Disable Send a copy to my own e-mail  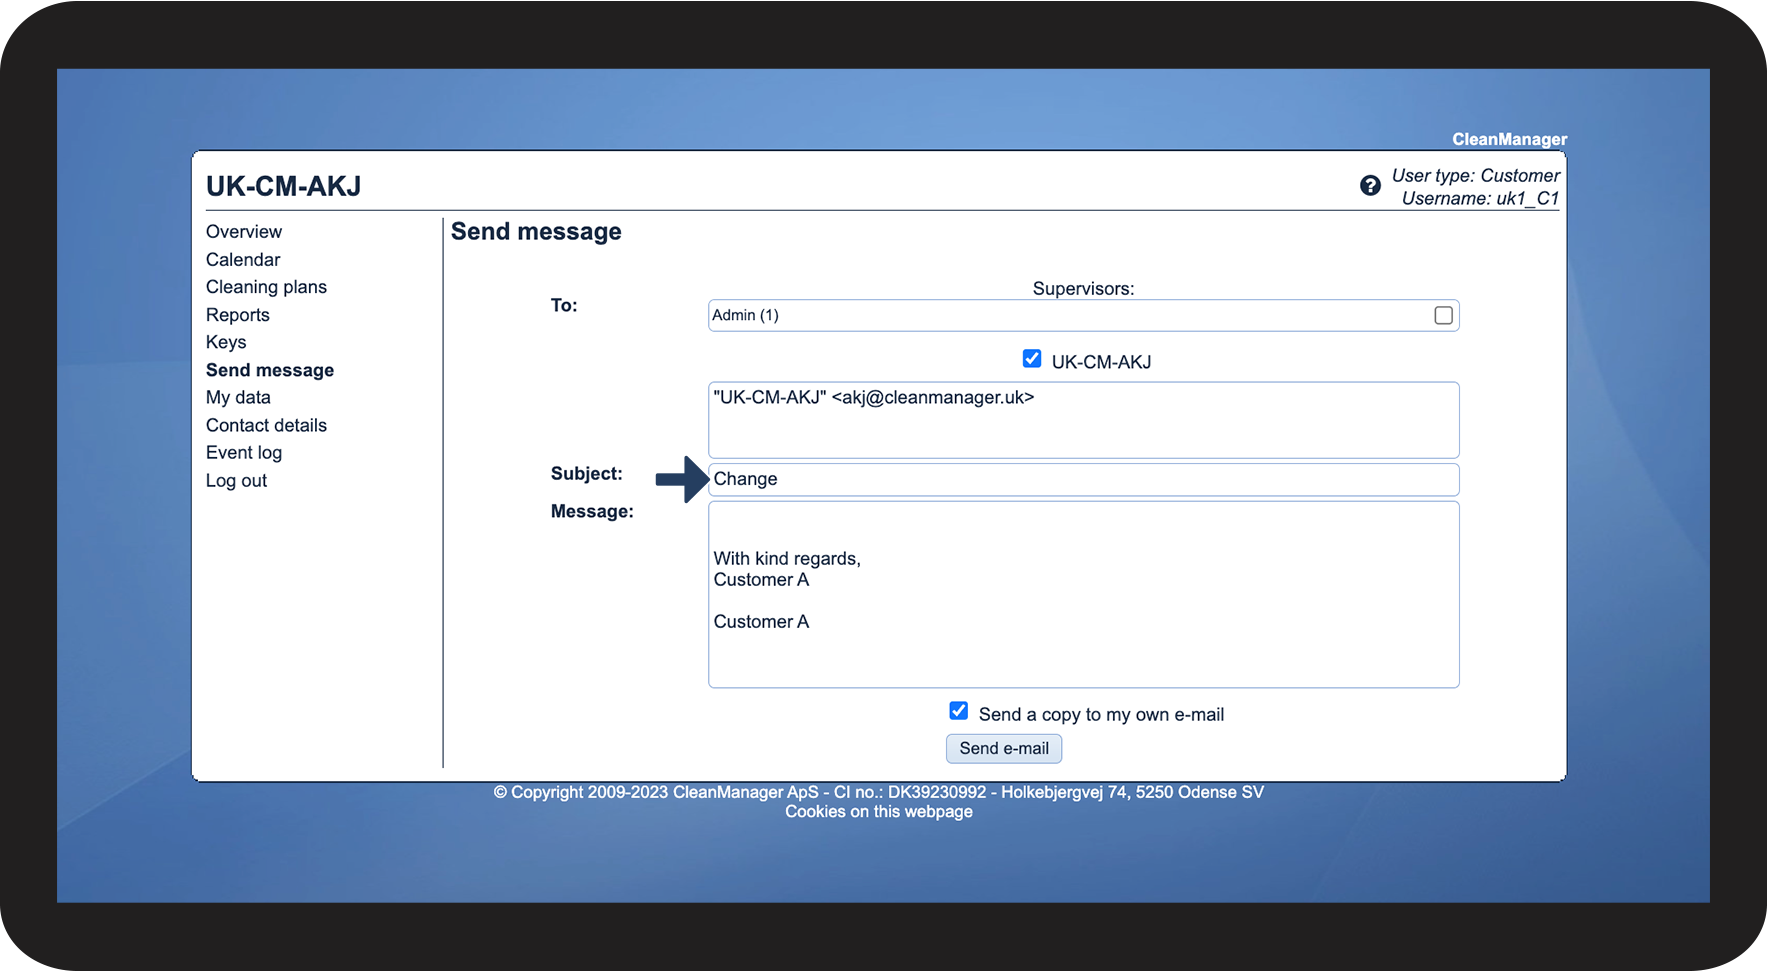point(959,711)
